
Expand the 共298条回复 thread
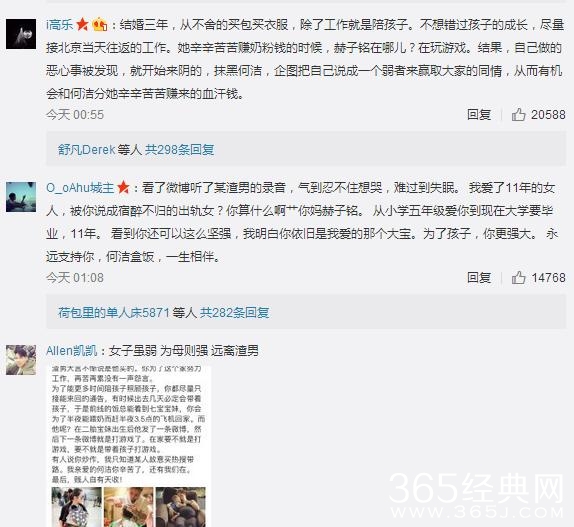(179, 149)
